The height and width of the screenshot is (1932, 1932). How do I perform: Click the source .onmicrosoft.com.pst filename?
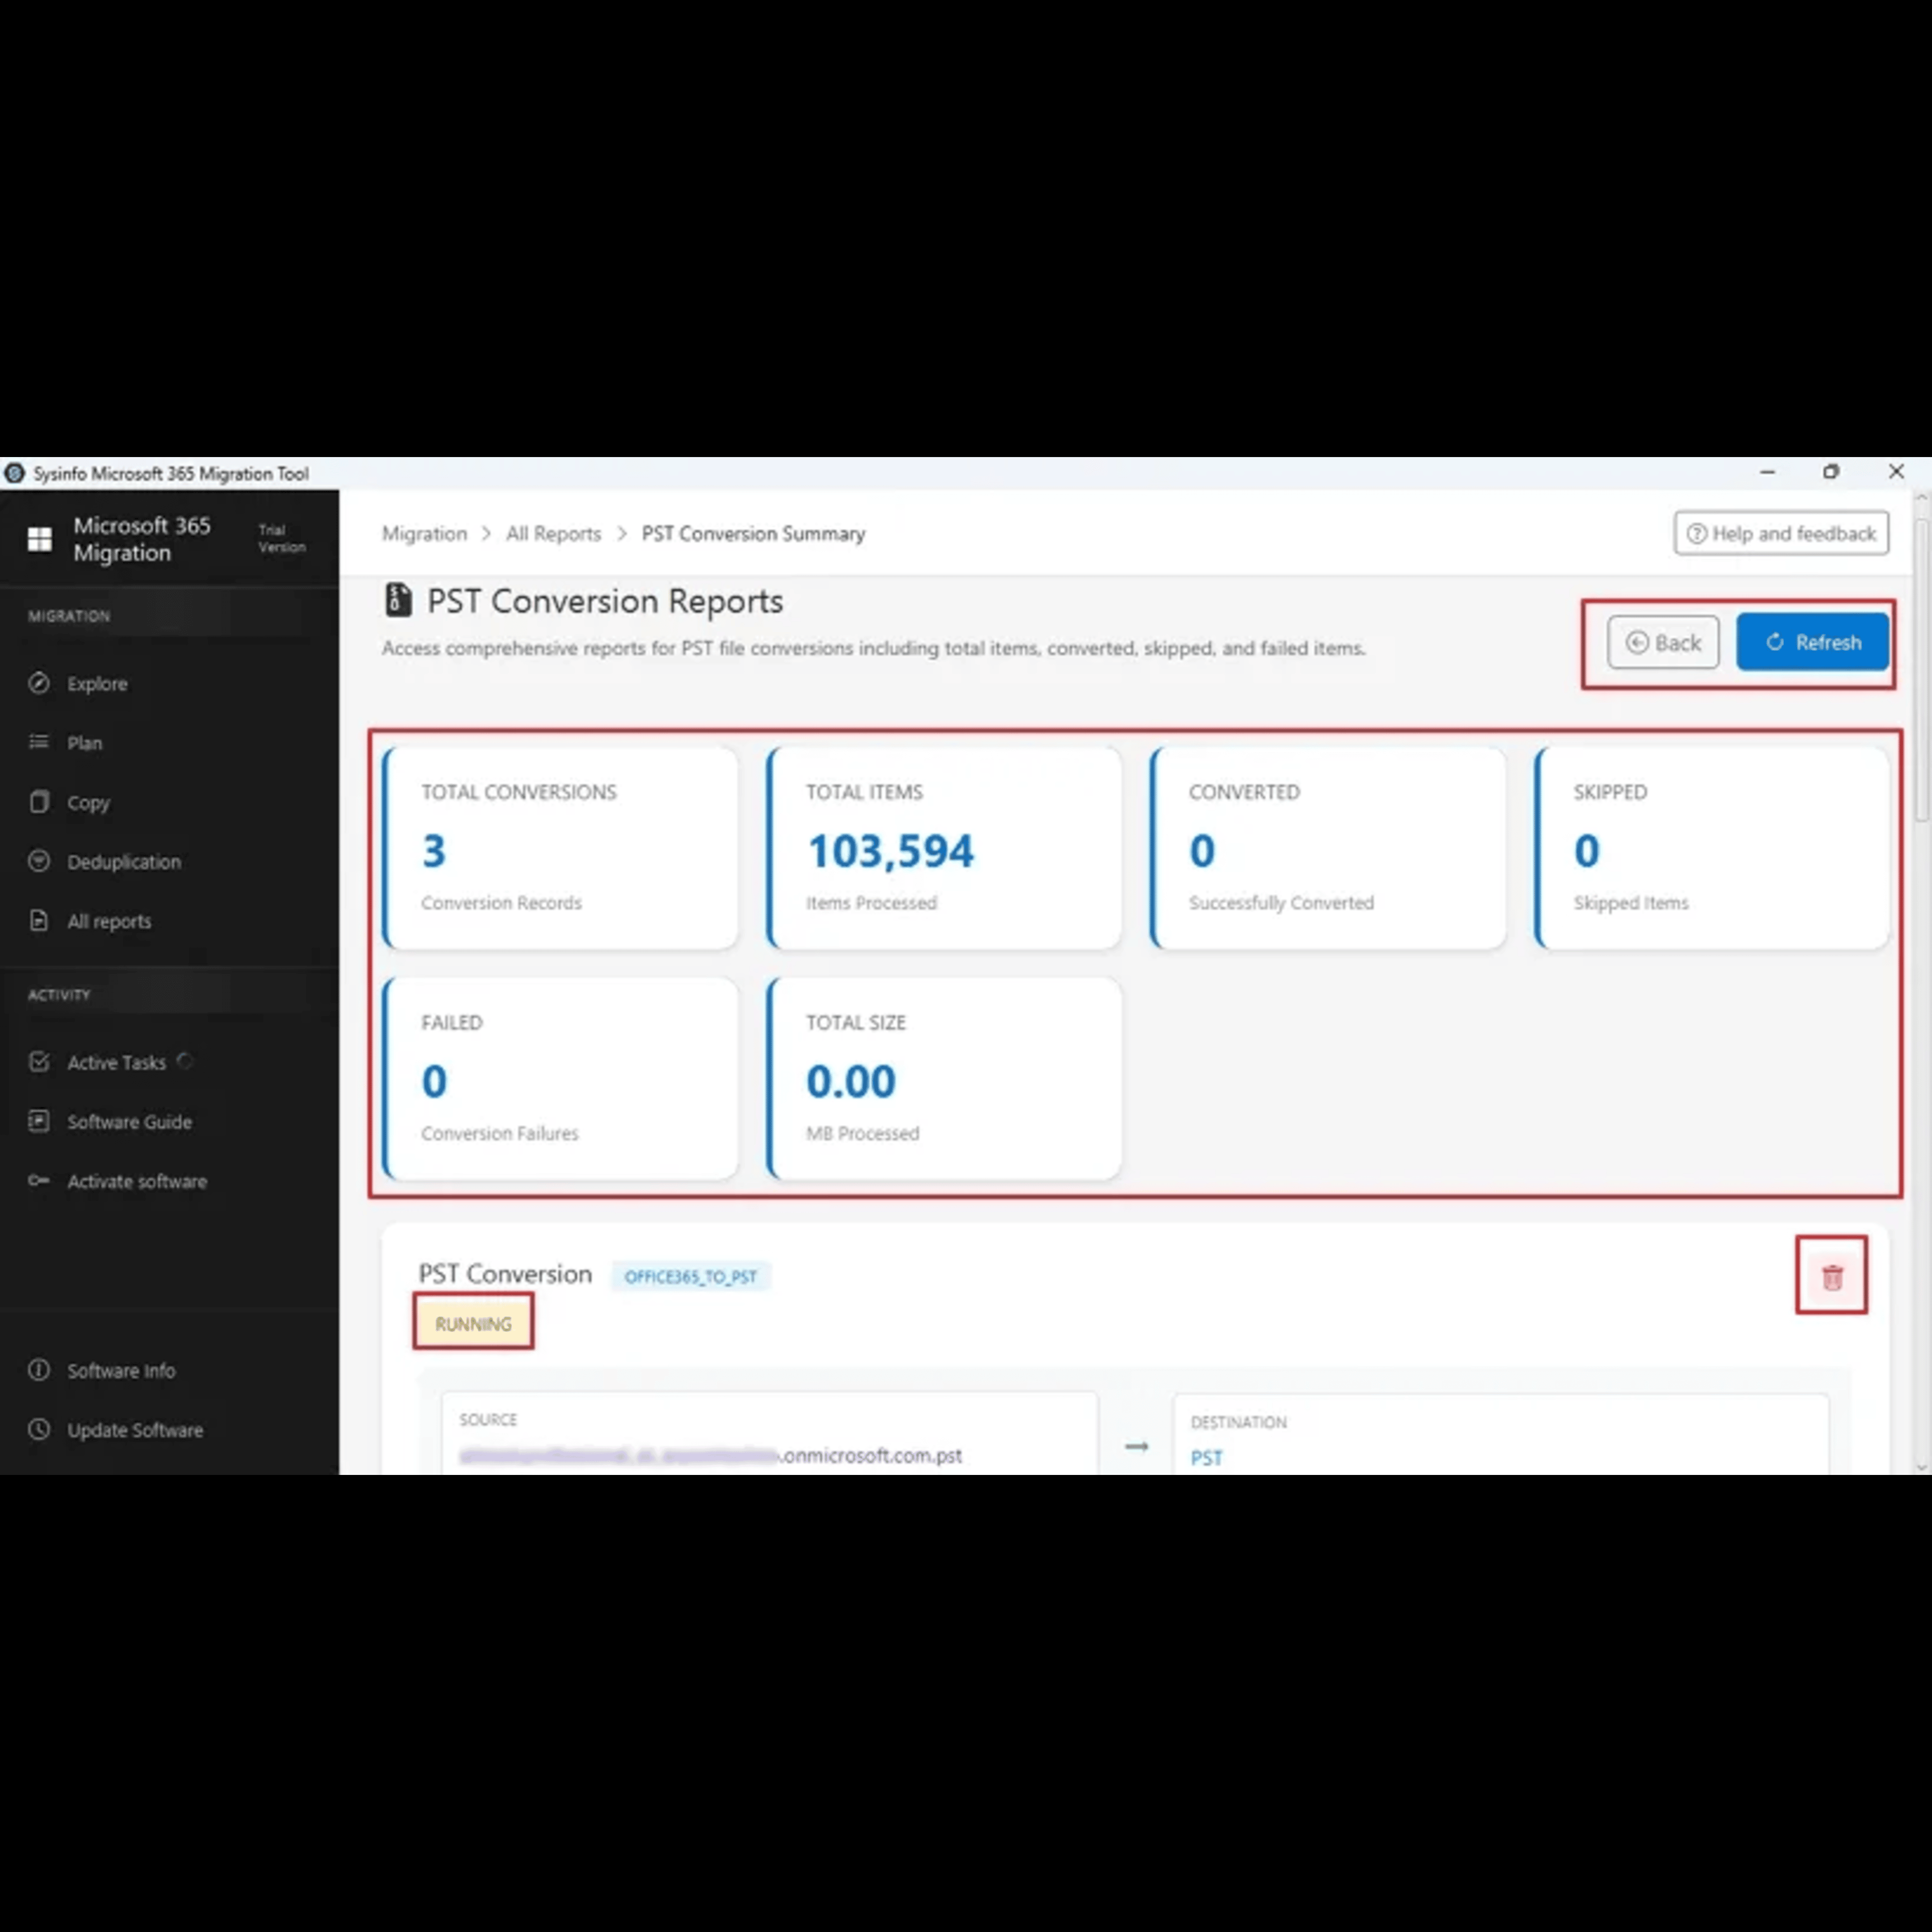710,1456
